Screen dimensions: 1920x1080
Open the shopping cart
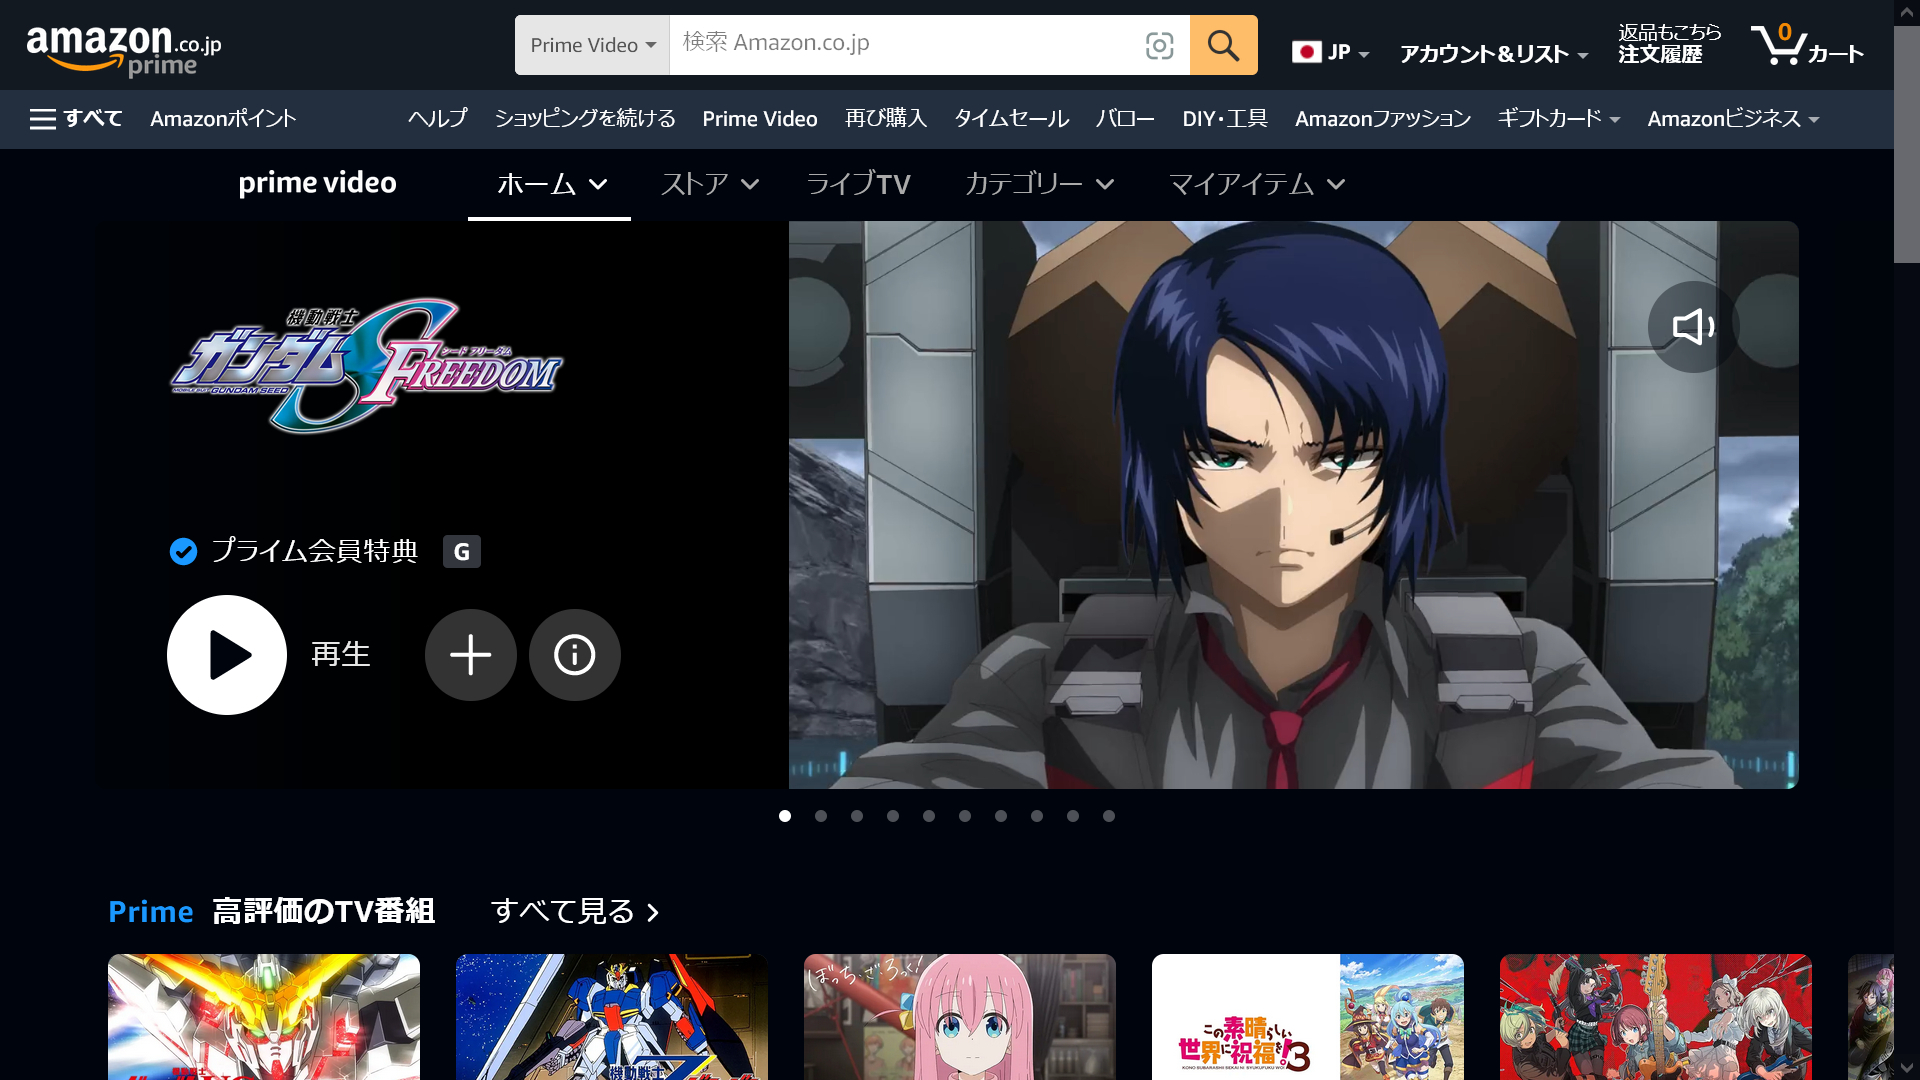click(x=1806, y=45)
